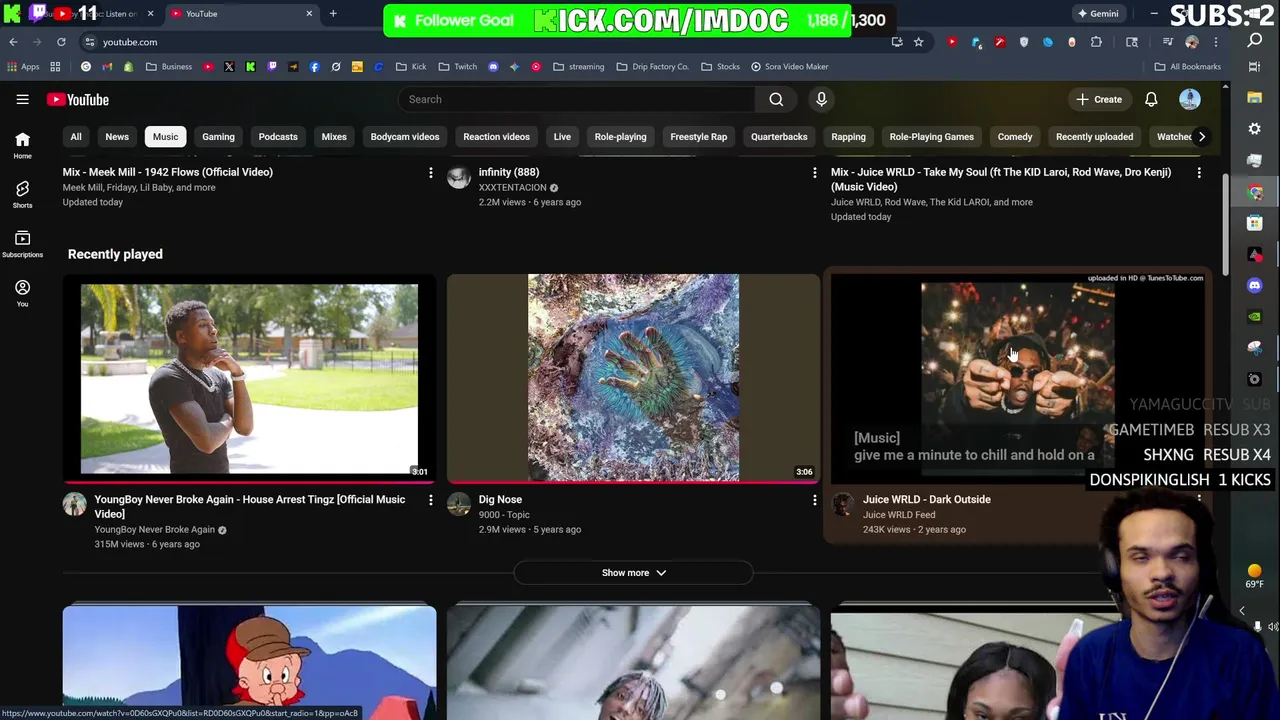Screen dimensions: 1280x720
Task: Open the browser extensions puzzle icon
Action: click(x=1096, y=42)
